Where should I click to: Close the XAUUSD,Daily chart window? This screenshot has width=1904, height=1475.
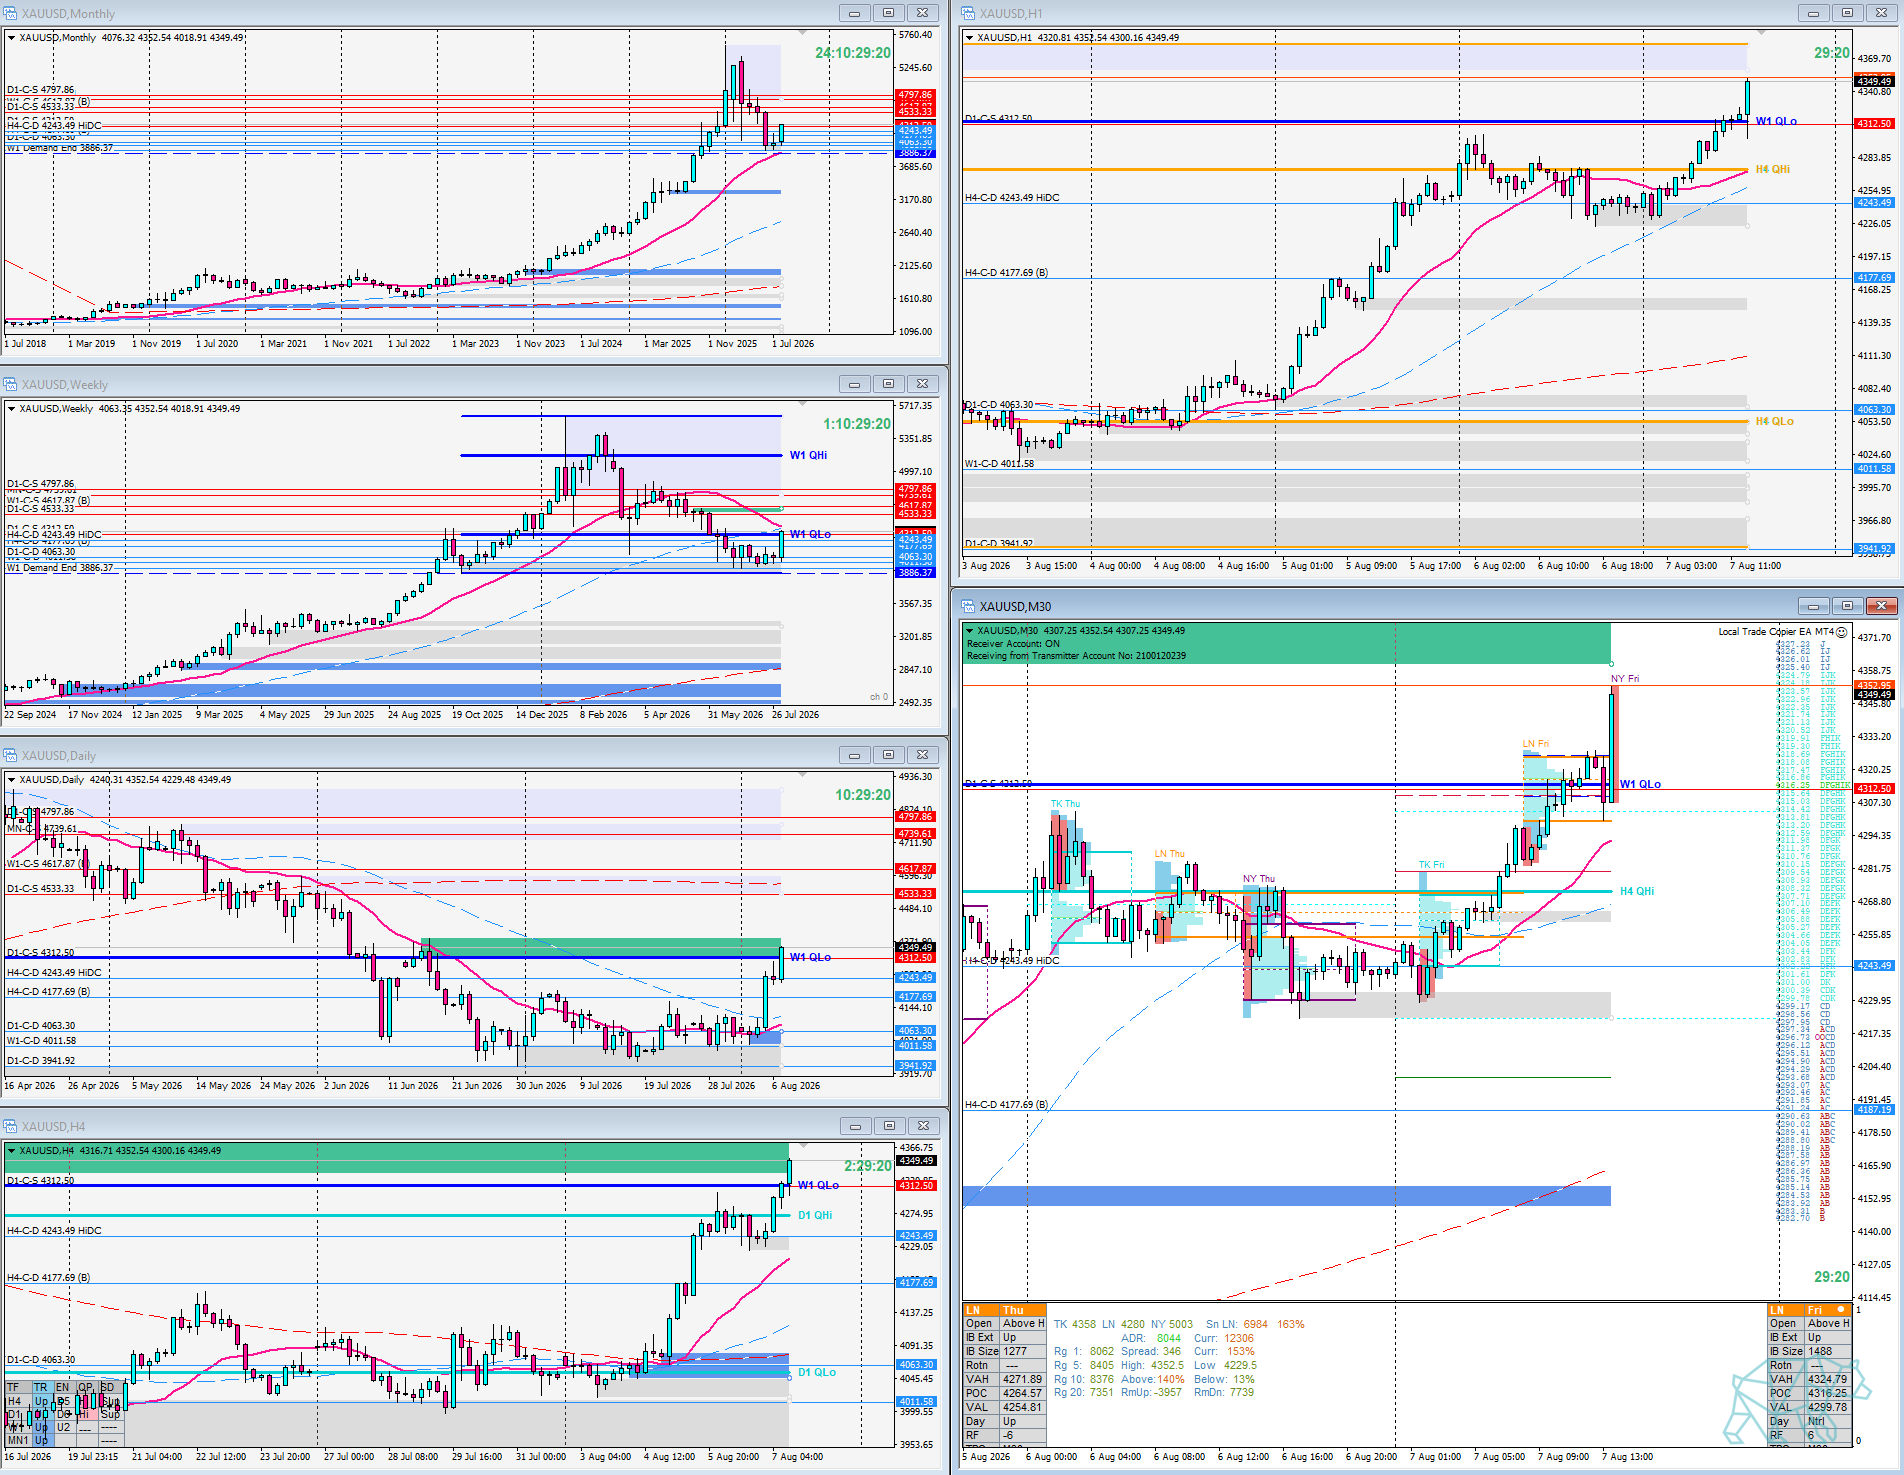922,755
